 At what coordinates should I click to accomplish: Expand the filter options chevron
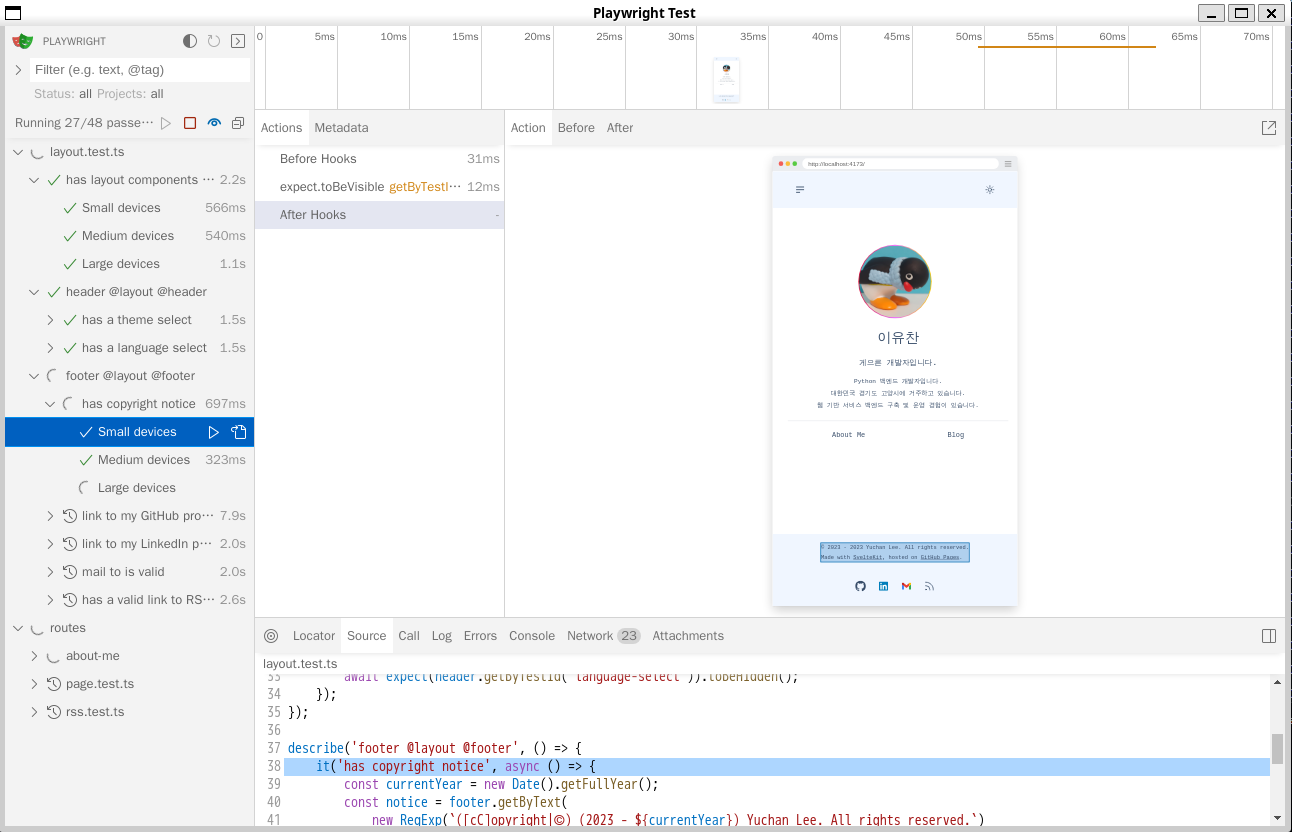[x=18, y=70]
